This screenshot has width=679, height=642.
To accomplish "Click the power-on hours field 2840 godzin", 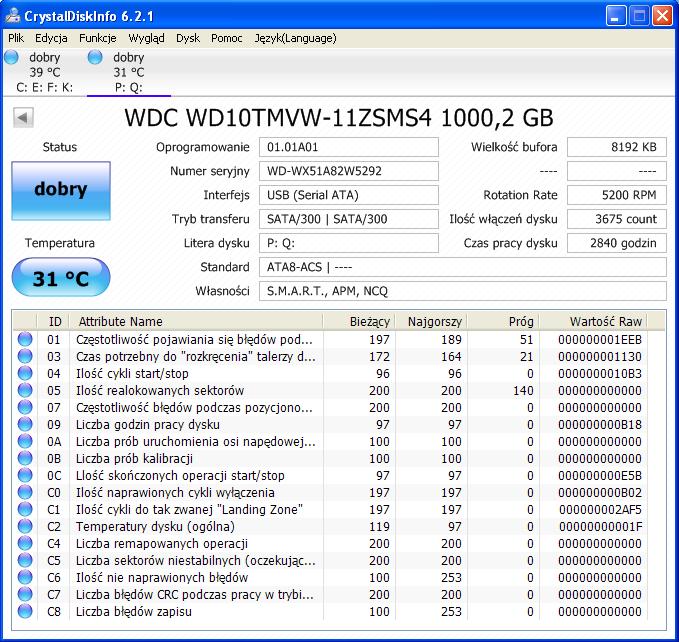I will coord(617,243).
